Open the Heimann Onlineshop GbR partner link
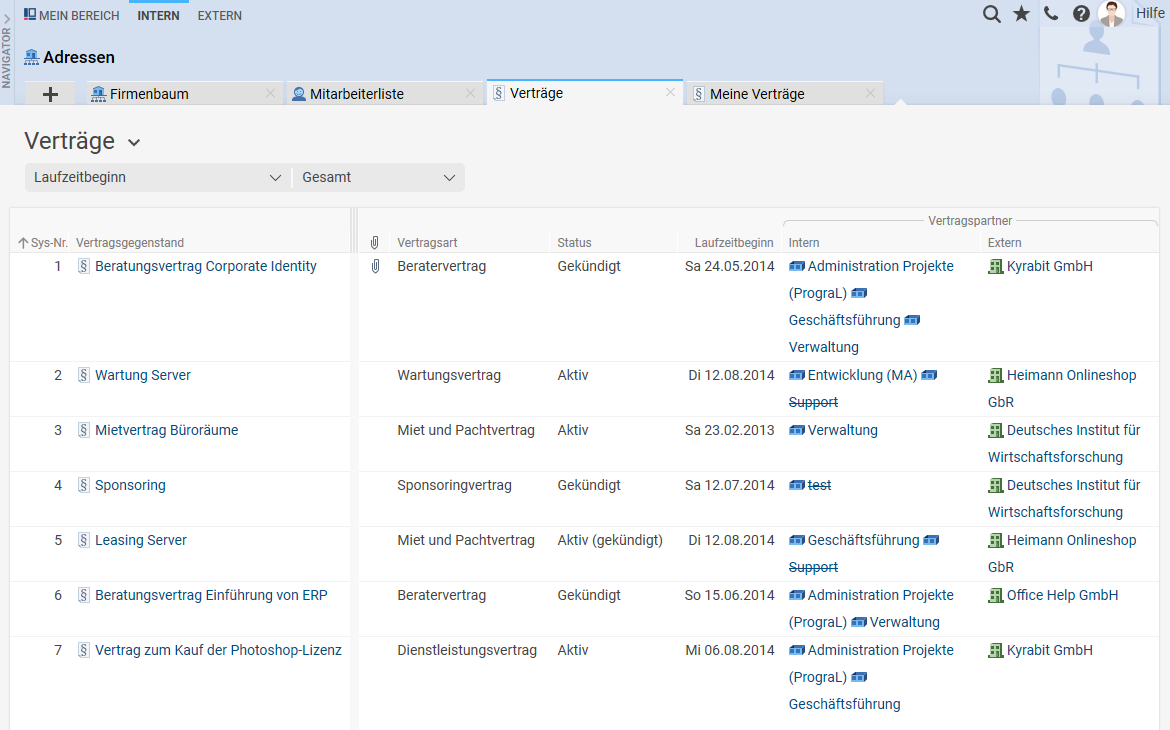 [x=1071, y=375]
